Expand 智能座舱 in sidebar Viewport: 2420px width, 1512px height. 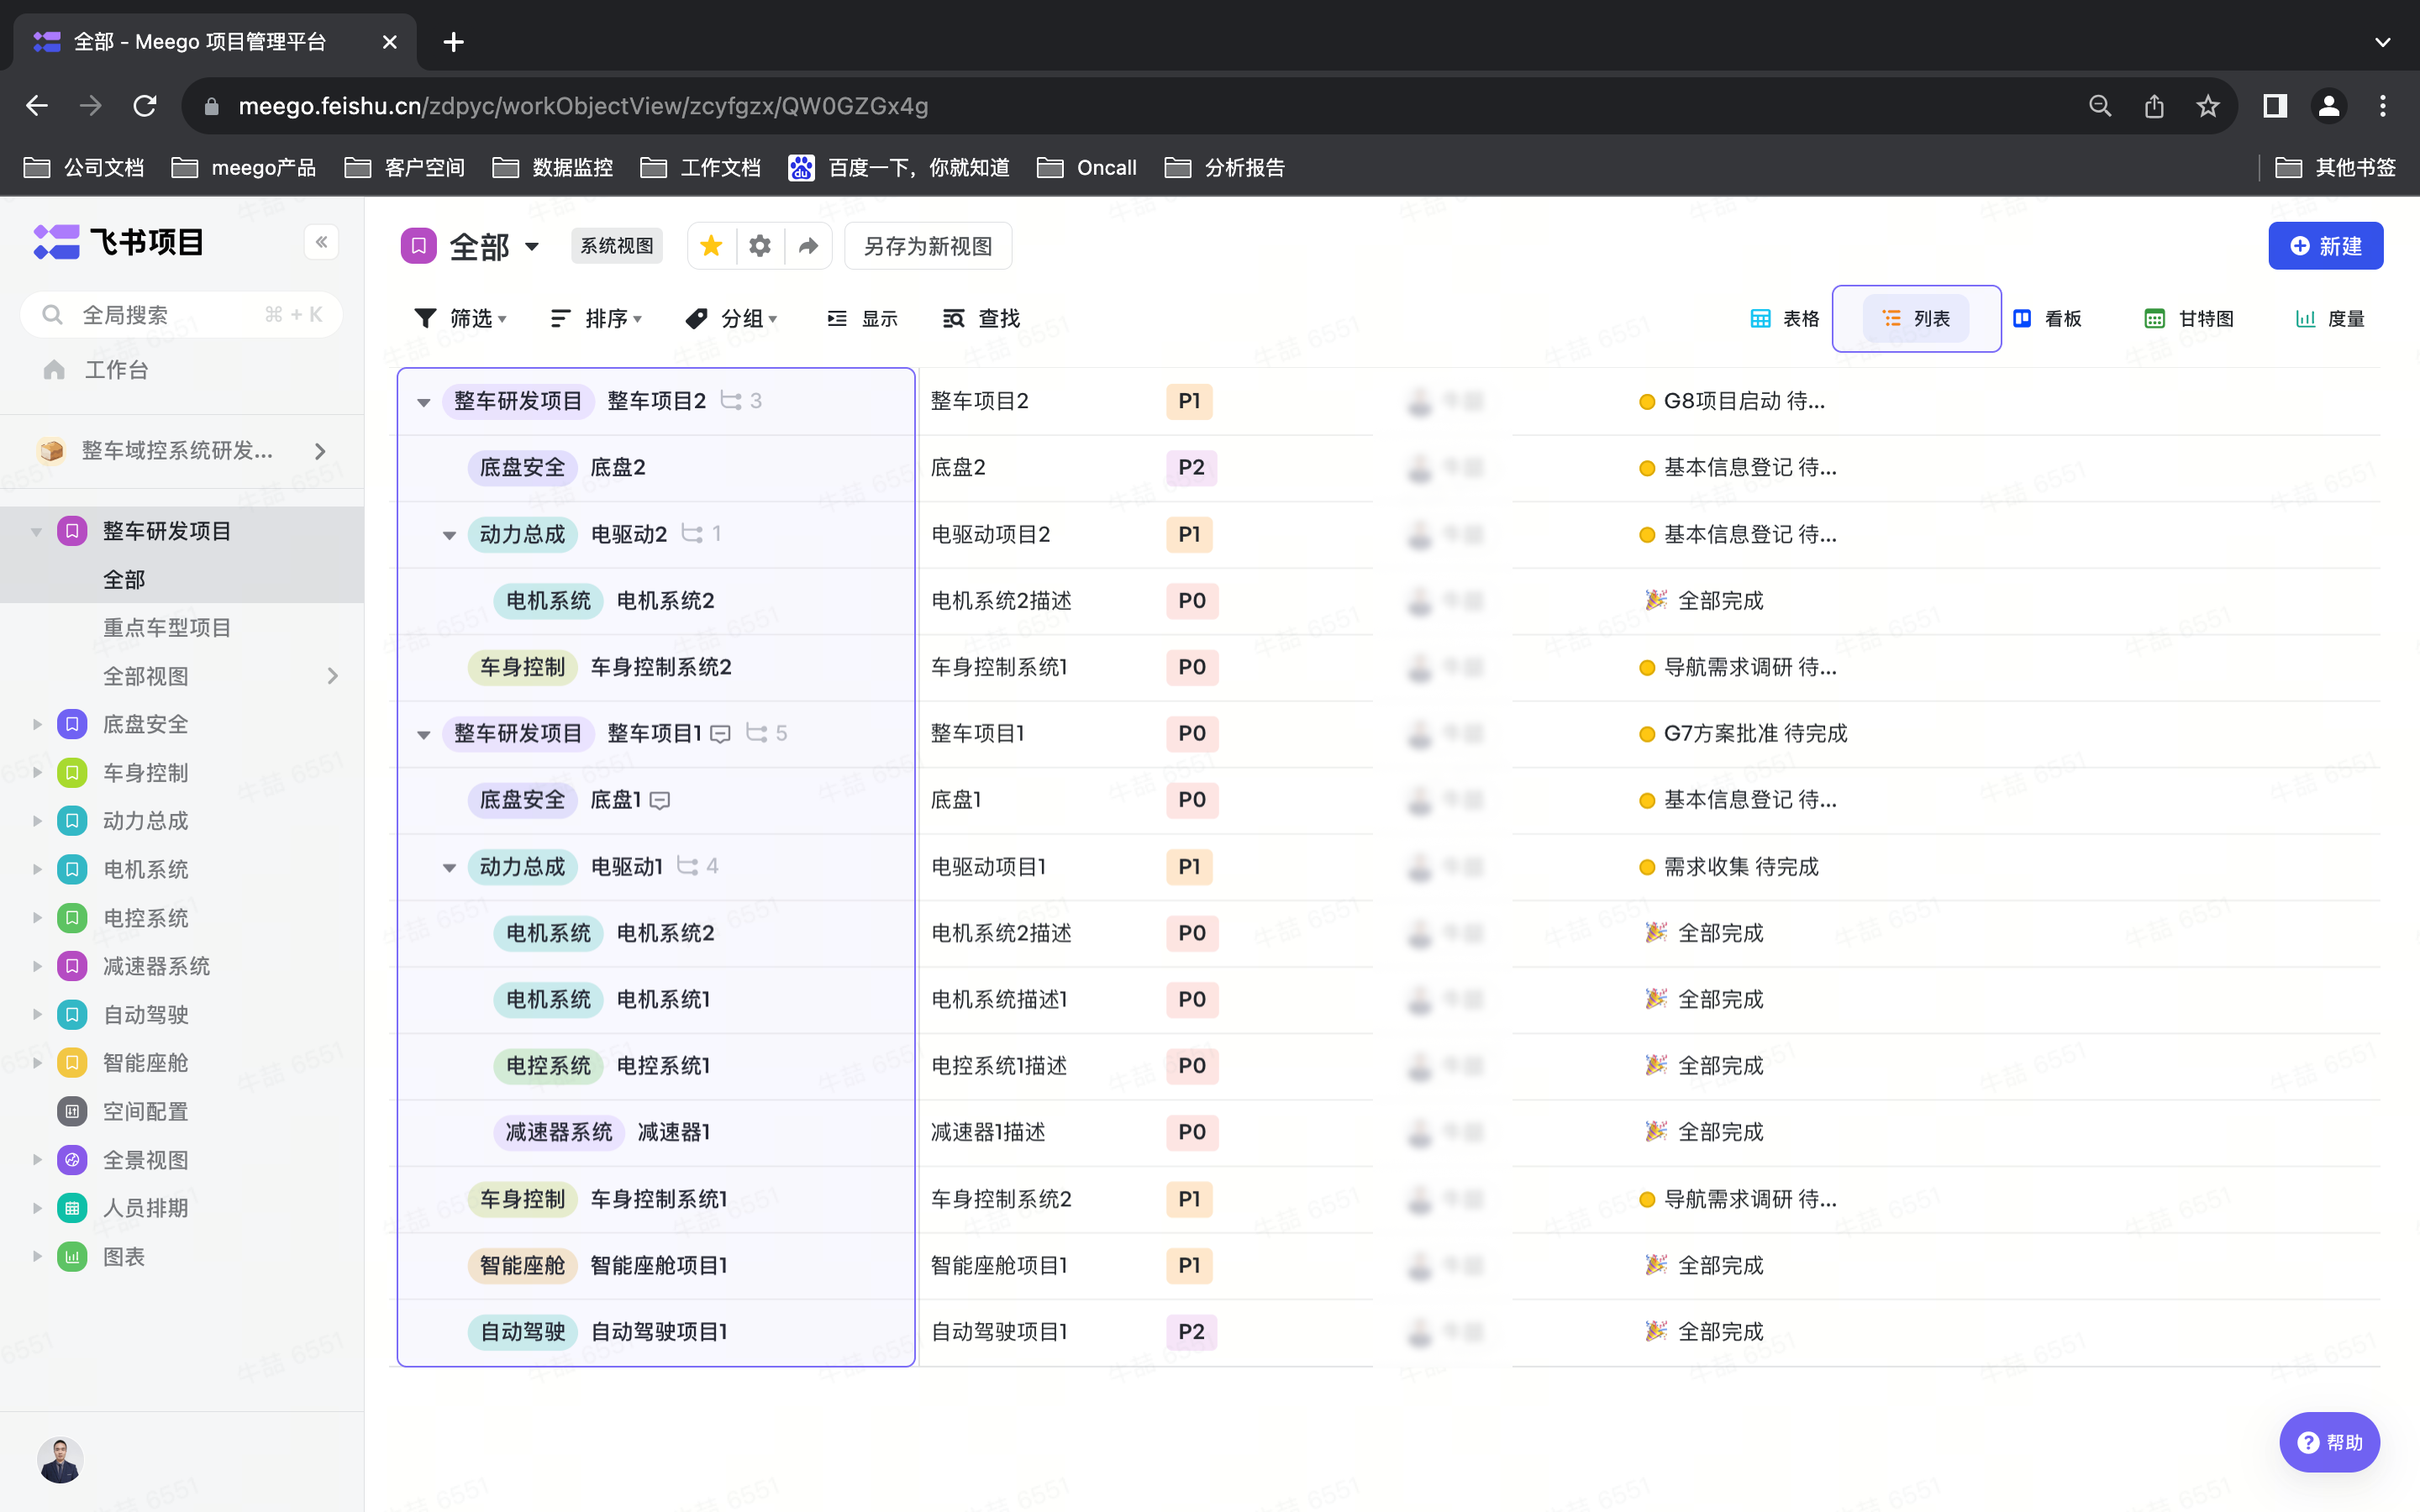(x=37, y=1063)
